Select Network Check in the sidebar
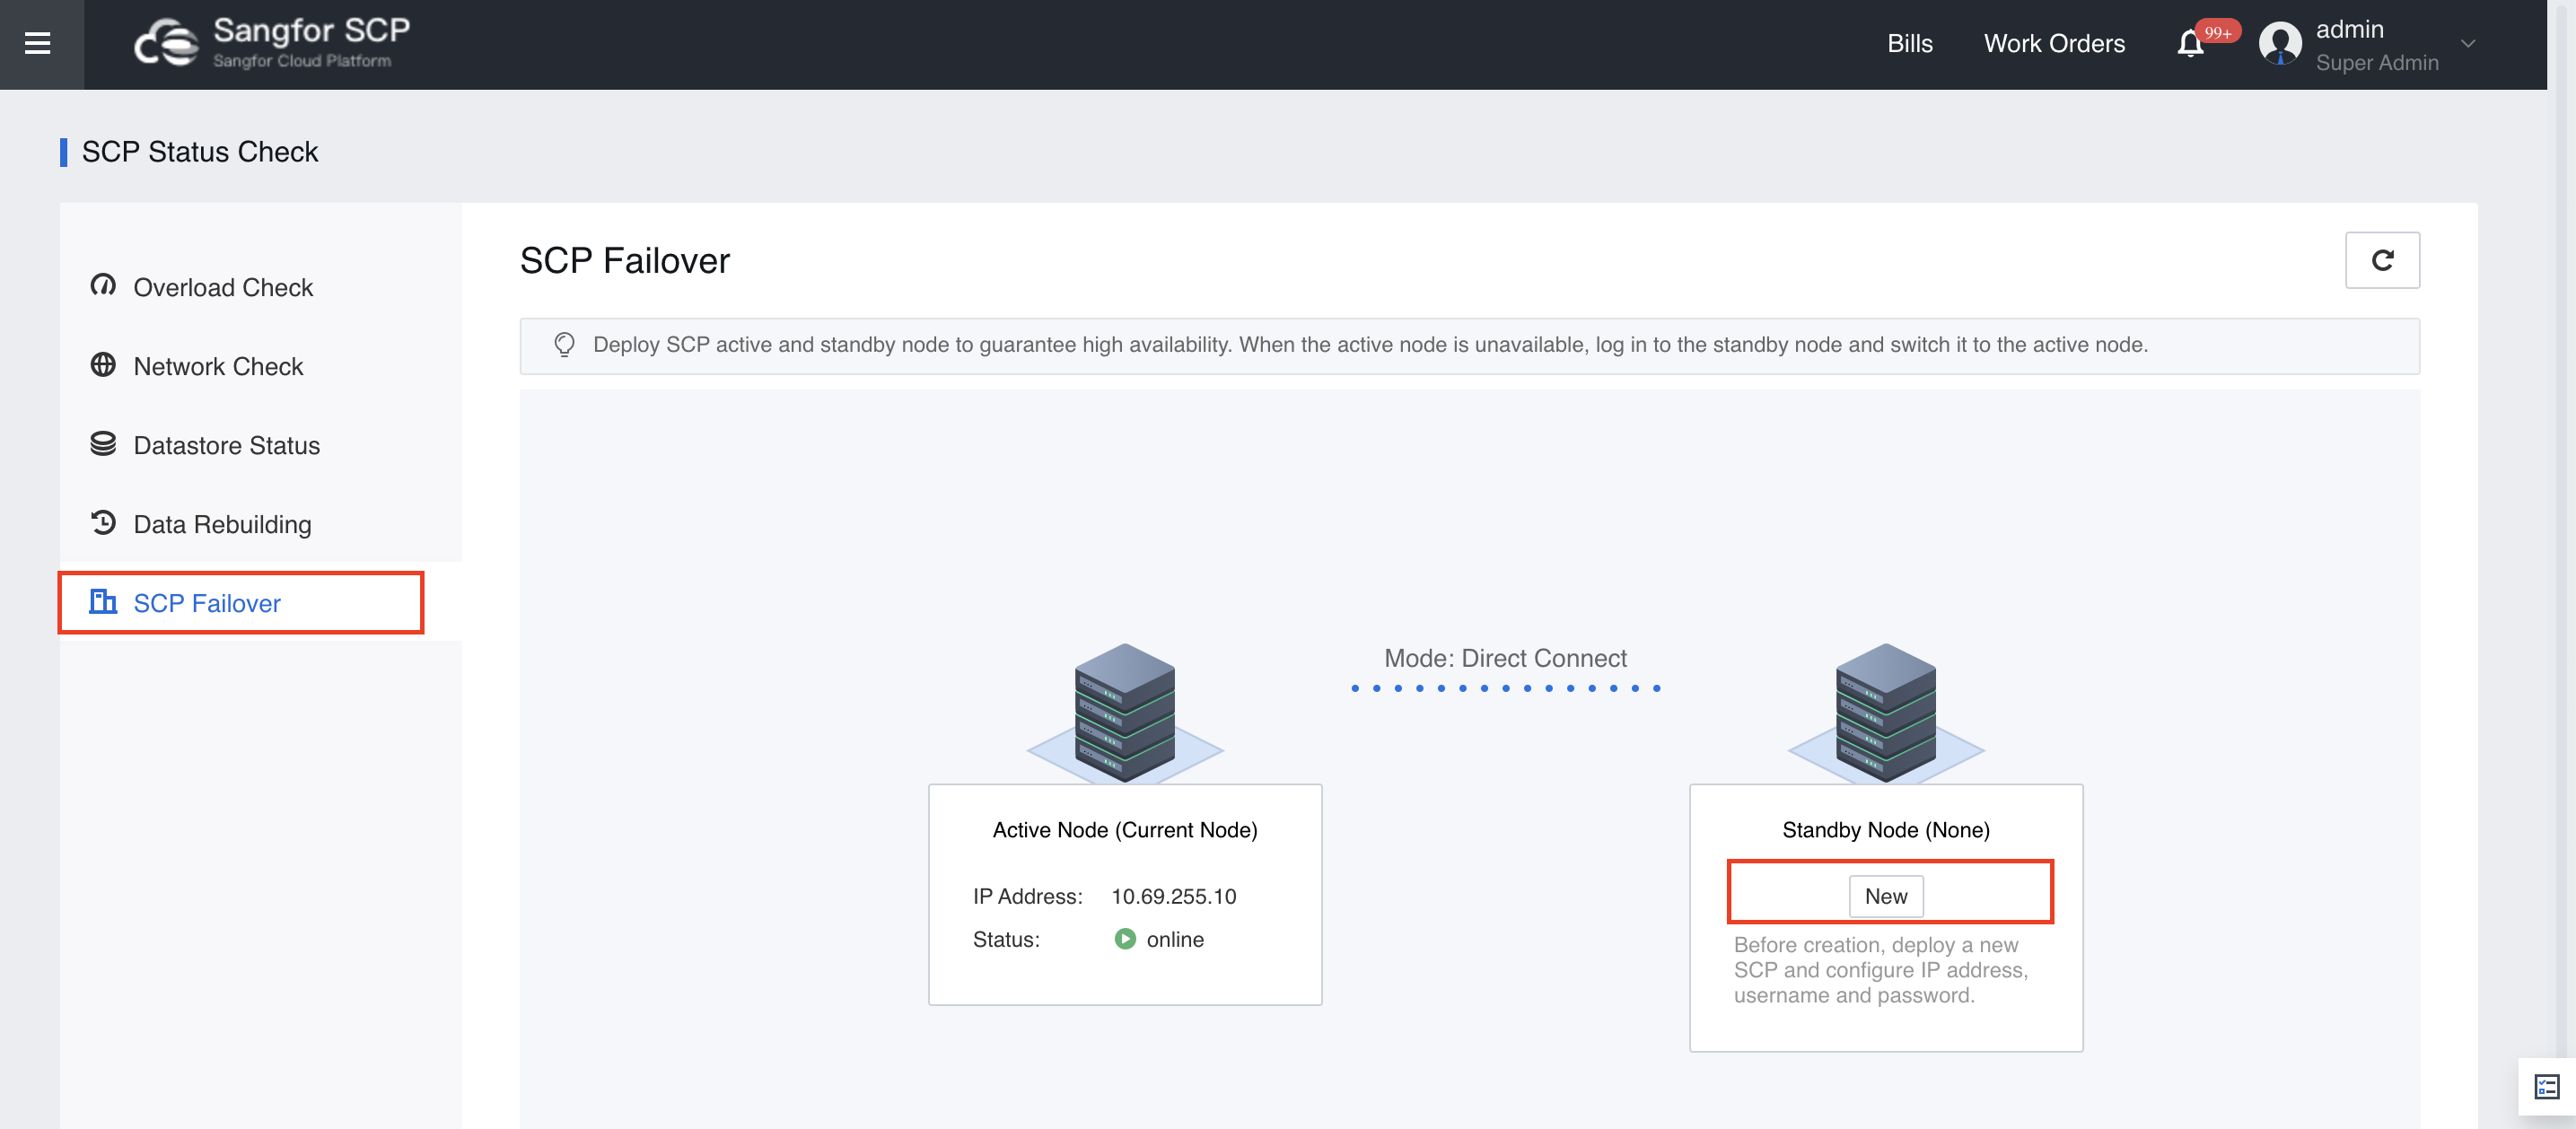The width and height of the screenshot is (2576, 1129). click(x=260, y=366)
